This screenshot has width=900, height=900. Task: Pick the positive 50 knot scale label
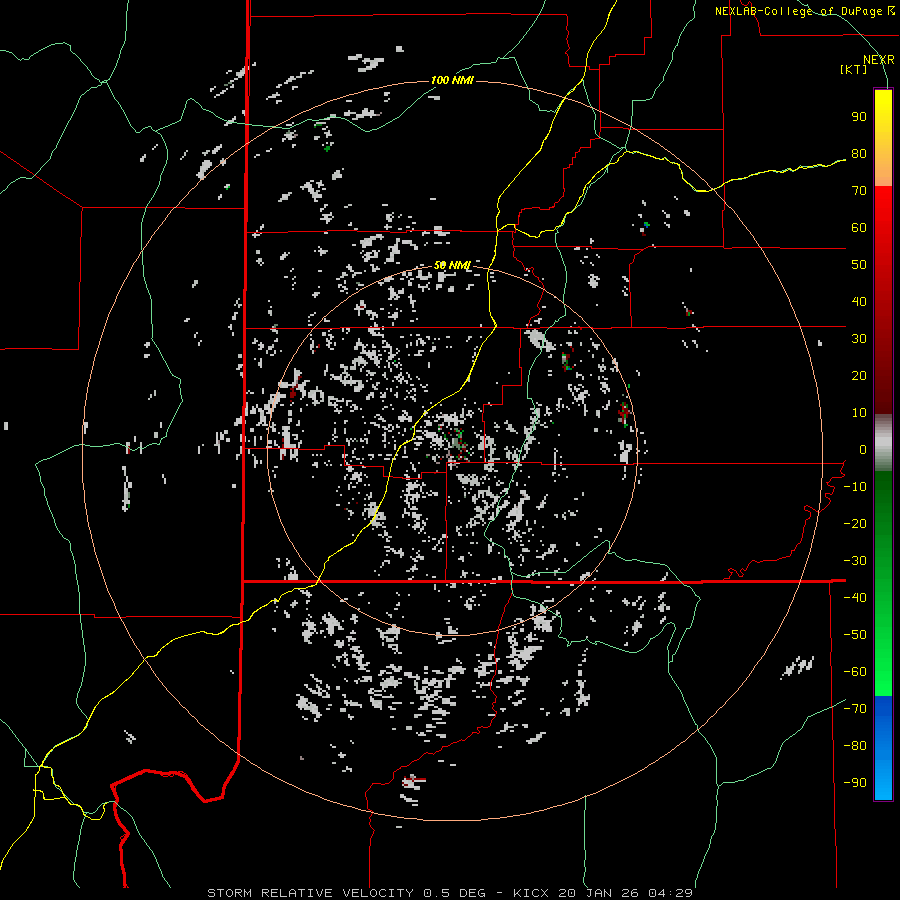[859, 265]
